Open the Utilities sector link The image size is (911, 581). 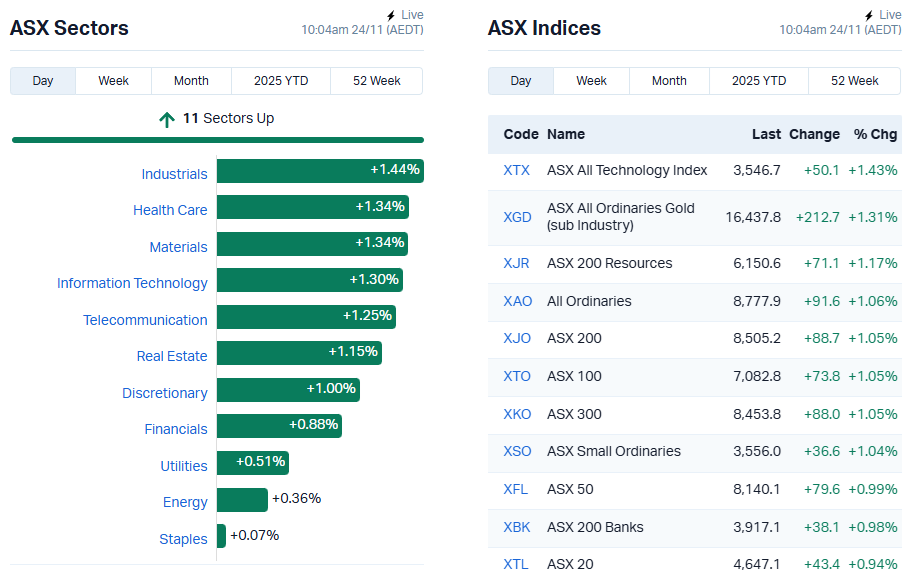184,466
